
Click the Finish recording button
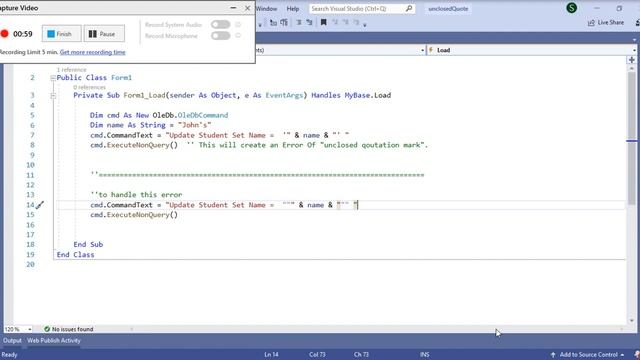62,34
